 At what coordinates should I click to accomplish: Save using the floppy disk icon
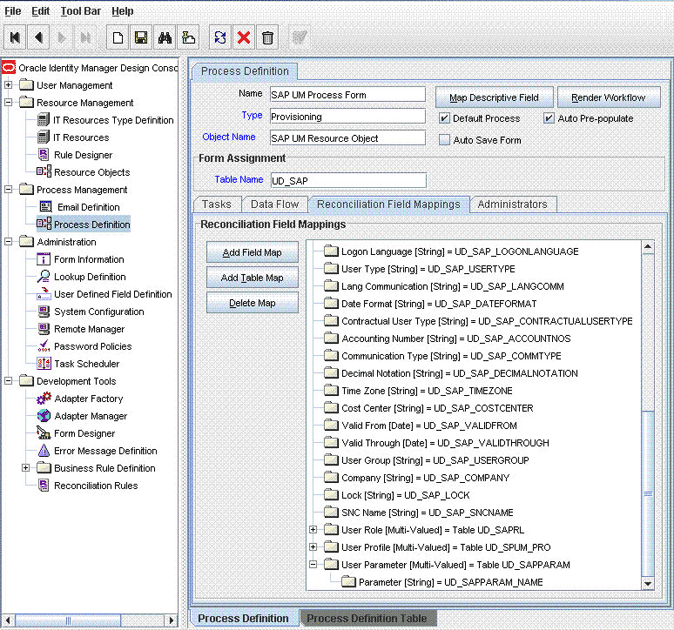click(x=141, y=38)
